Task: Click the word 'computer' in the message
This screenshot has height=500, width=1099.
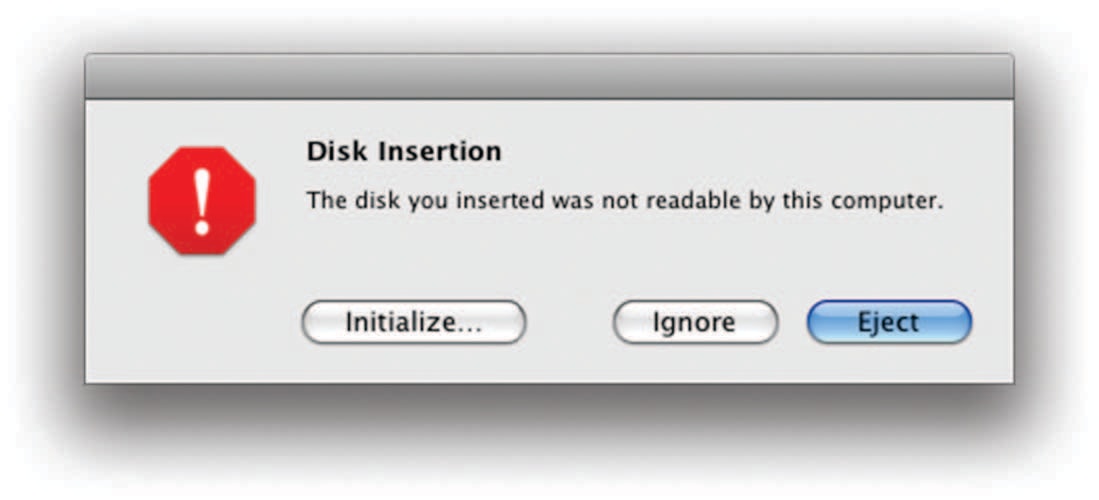Action: click(892, 200)
